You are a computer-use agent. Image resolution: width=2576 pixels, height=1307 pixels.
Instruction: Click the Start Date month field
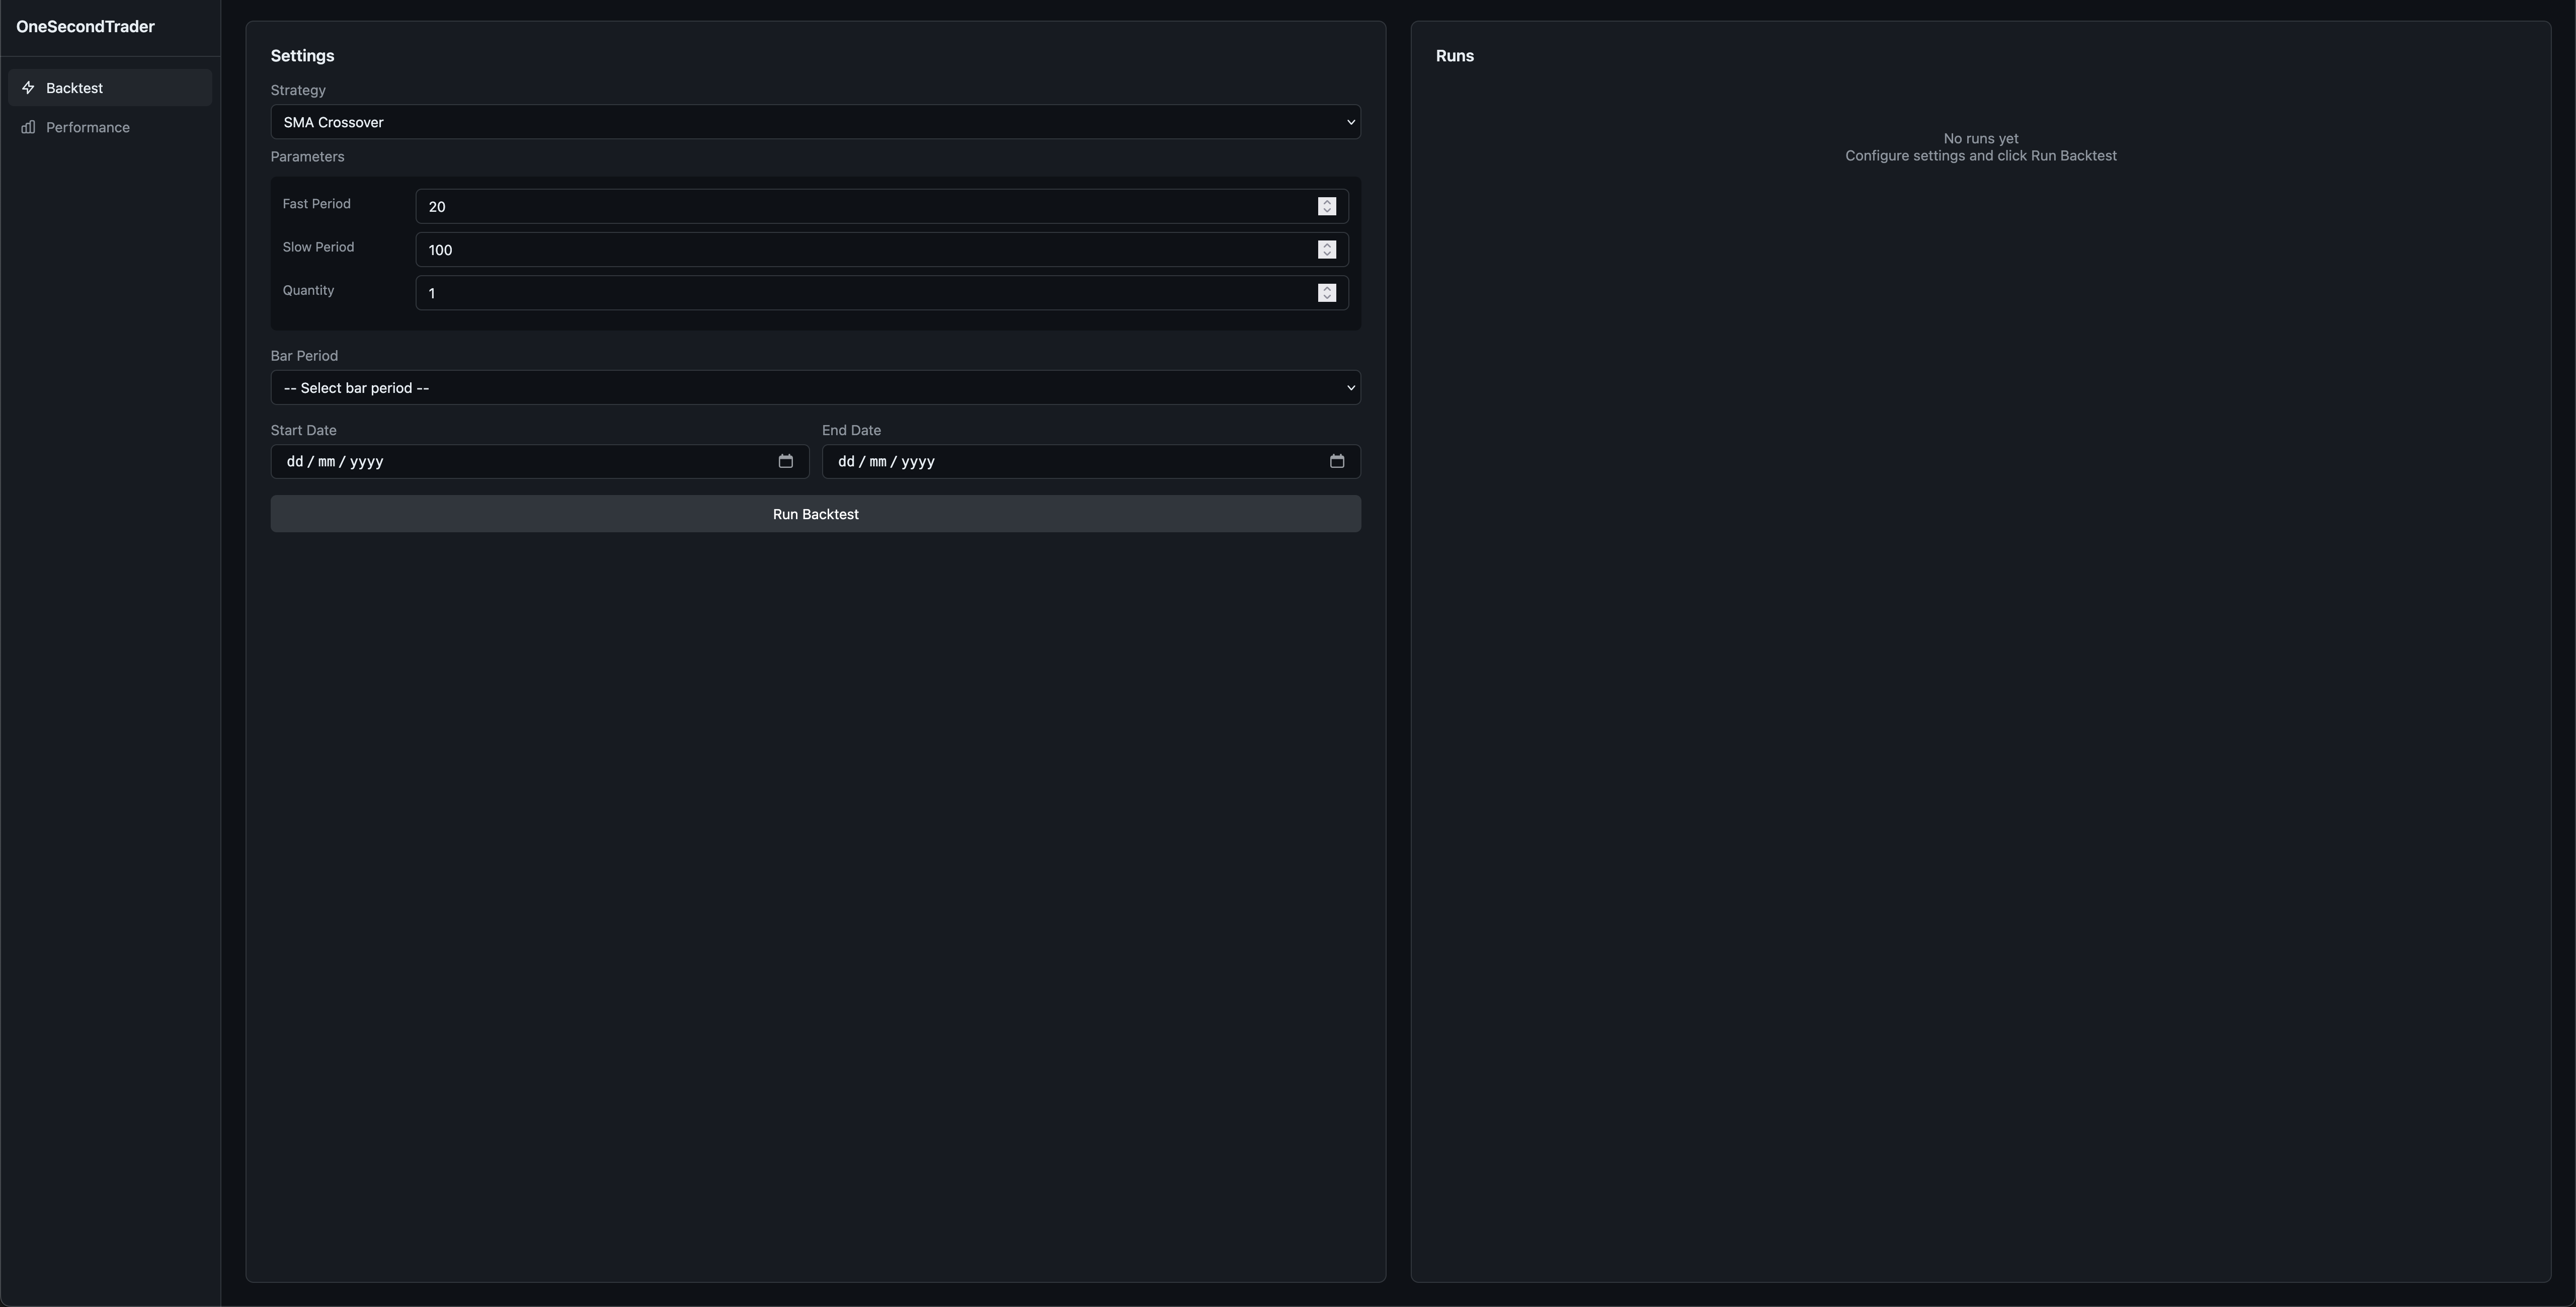pyautogui.click(x=326, y=461)
